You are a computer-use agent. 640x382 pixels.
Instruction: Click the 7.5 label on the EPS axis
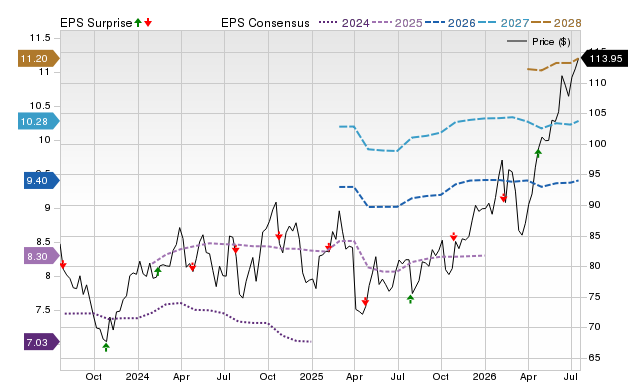click(43, 310)
